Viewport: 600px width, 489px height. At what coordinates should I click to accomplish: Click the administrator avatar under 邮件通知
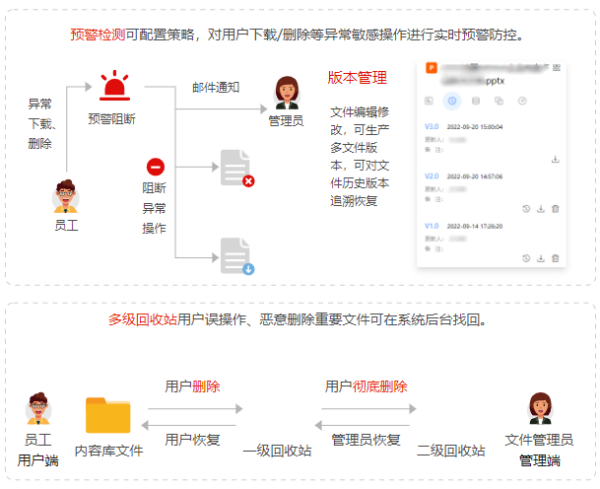coord(285,94)
